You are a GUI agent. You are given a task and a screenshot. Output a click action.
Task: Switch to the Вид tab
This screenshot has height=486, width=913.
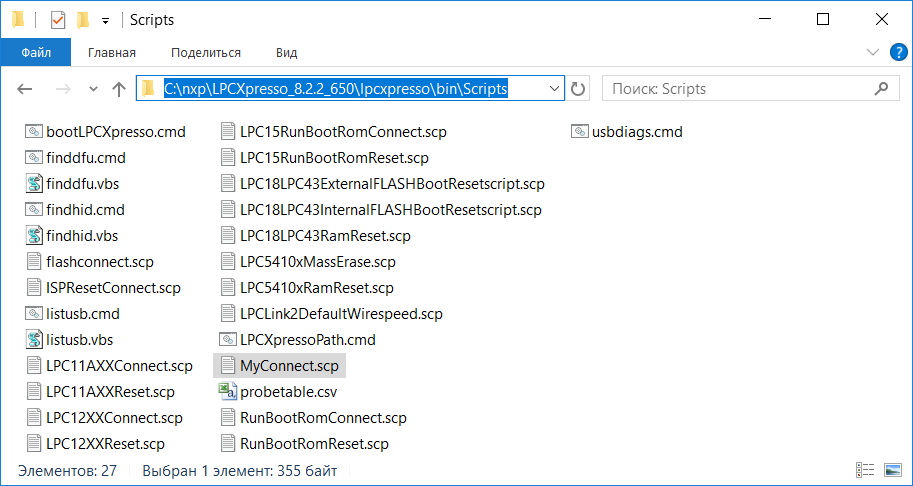coord(287,52)
